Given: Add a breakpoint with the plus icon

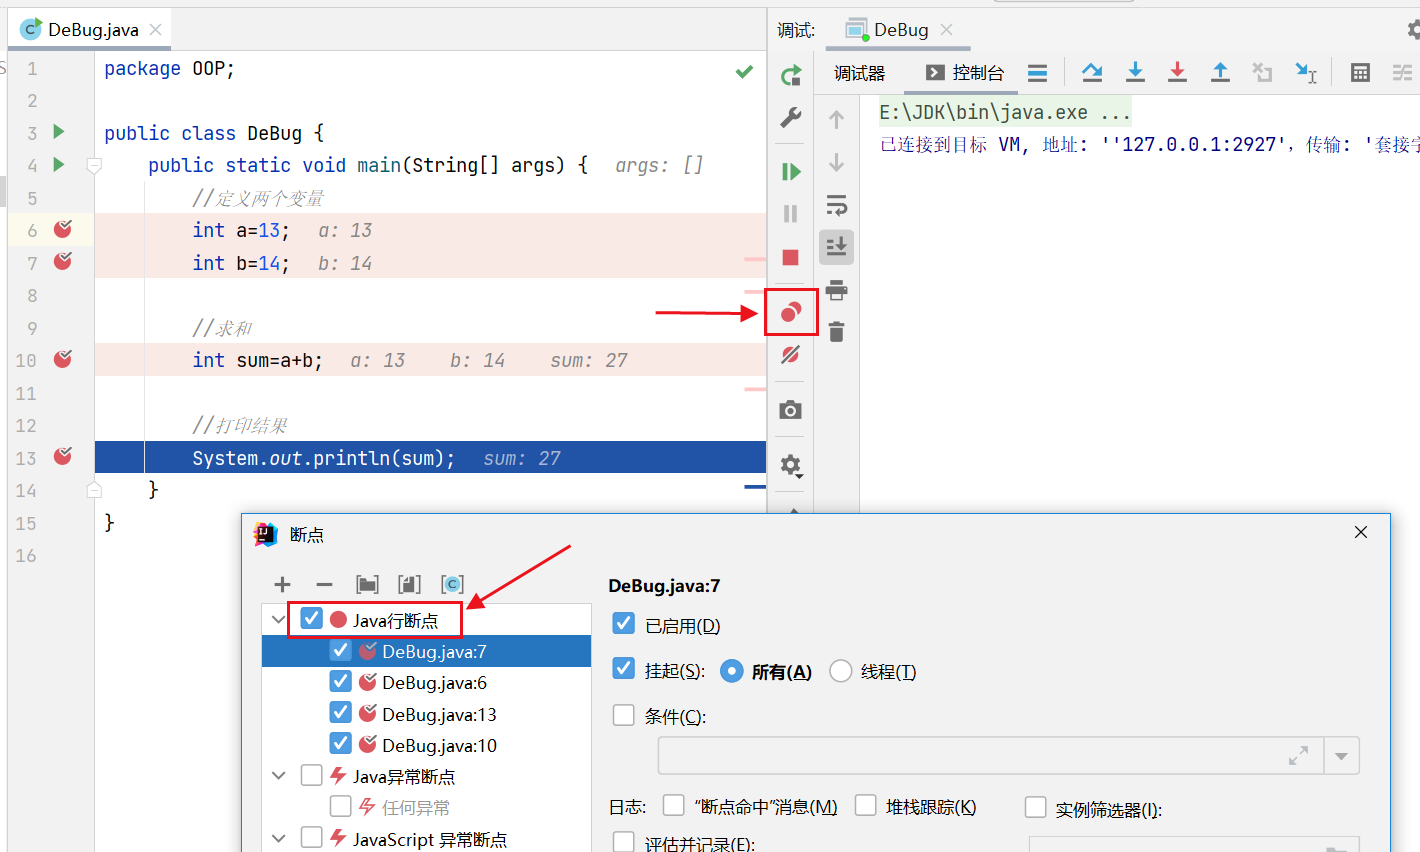Looking at the screenshot, I should point(282,584).
